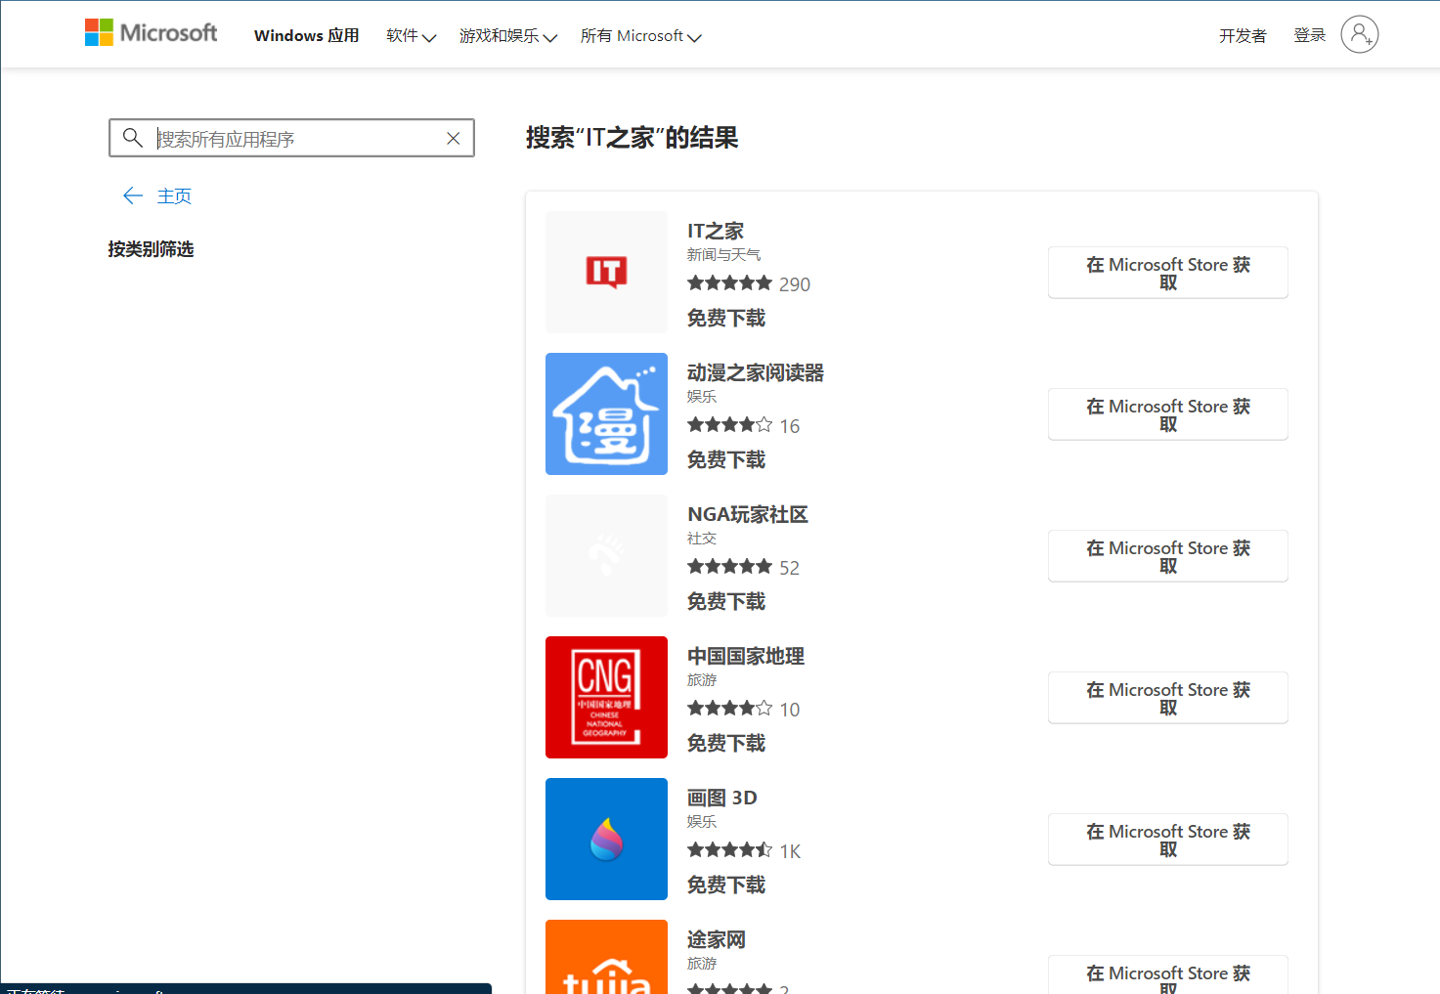The image size is (1440, 994).
Task: Open the 途家网 title link
Action: click(716, 940)
